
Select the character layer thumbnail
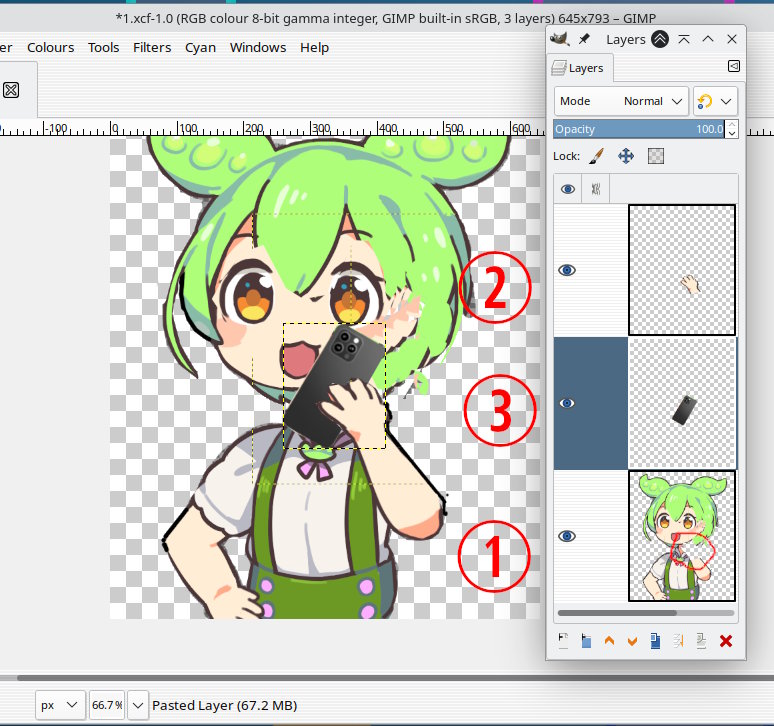(x=681, y=536)
